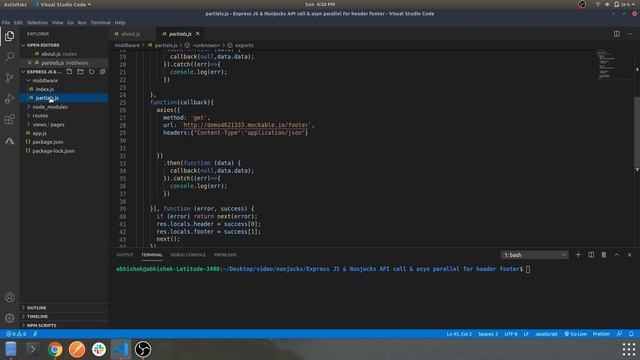This screenshot has width=640, height=360.
Task: Open the mockable.io footer URL link
Action: 246,125
